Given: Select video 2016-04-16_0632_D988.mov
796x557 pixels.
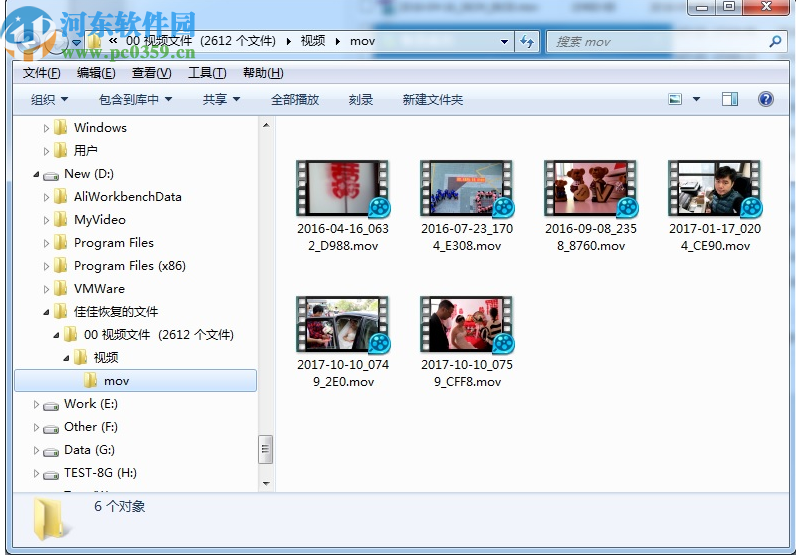Looking at the screenshot, I should (343, 206).
